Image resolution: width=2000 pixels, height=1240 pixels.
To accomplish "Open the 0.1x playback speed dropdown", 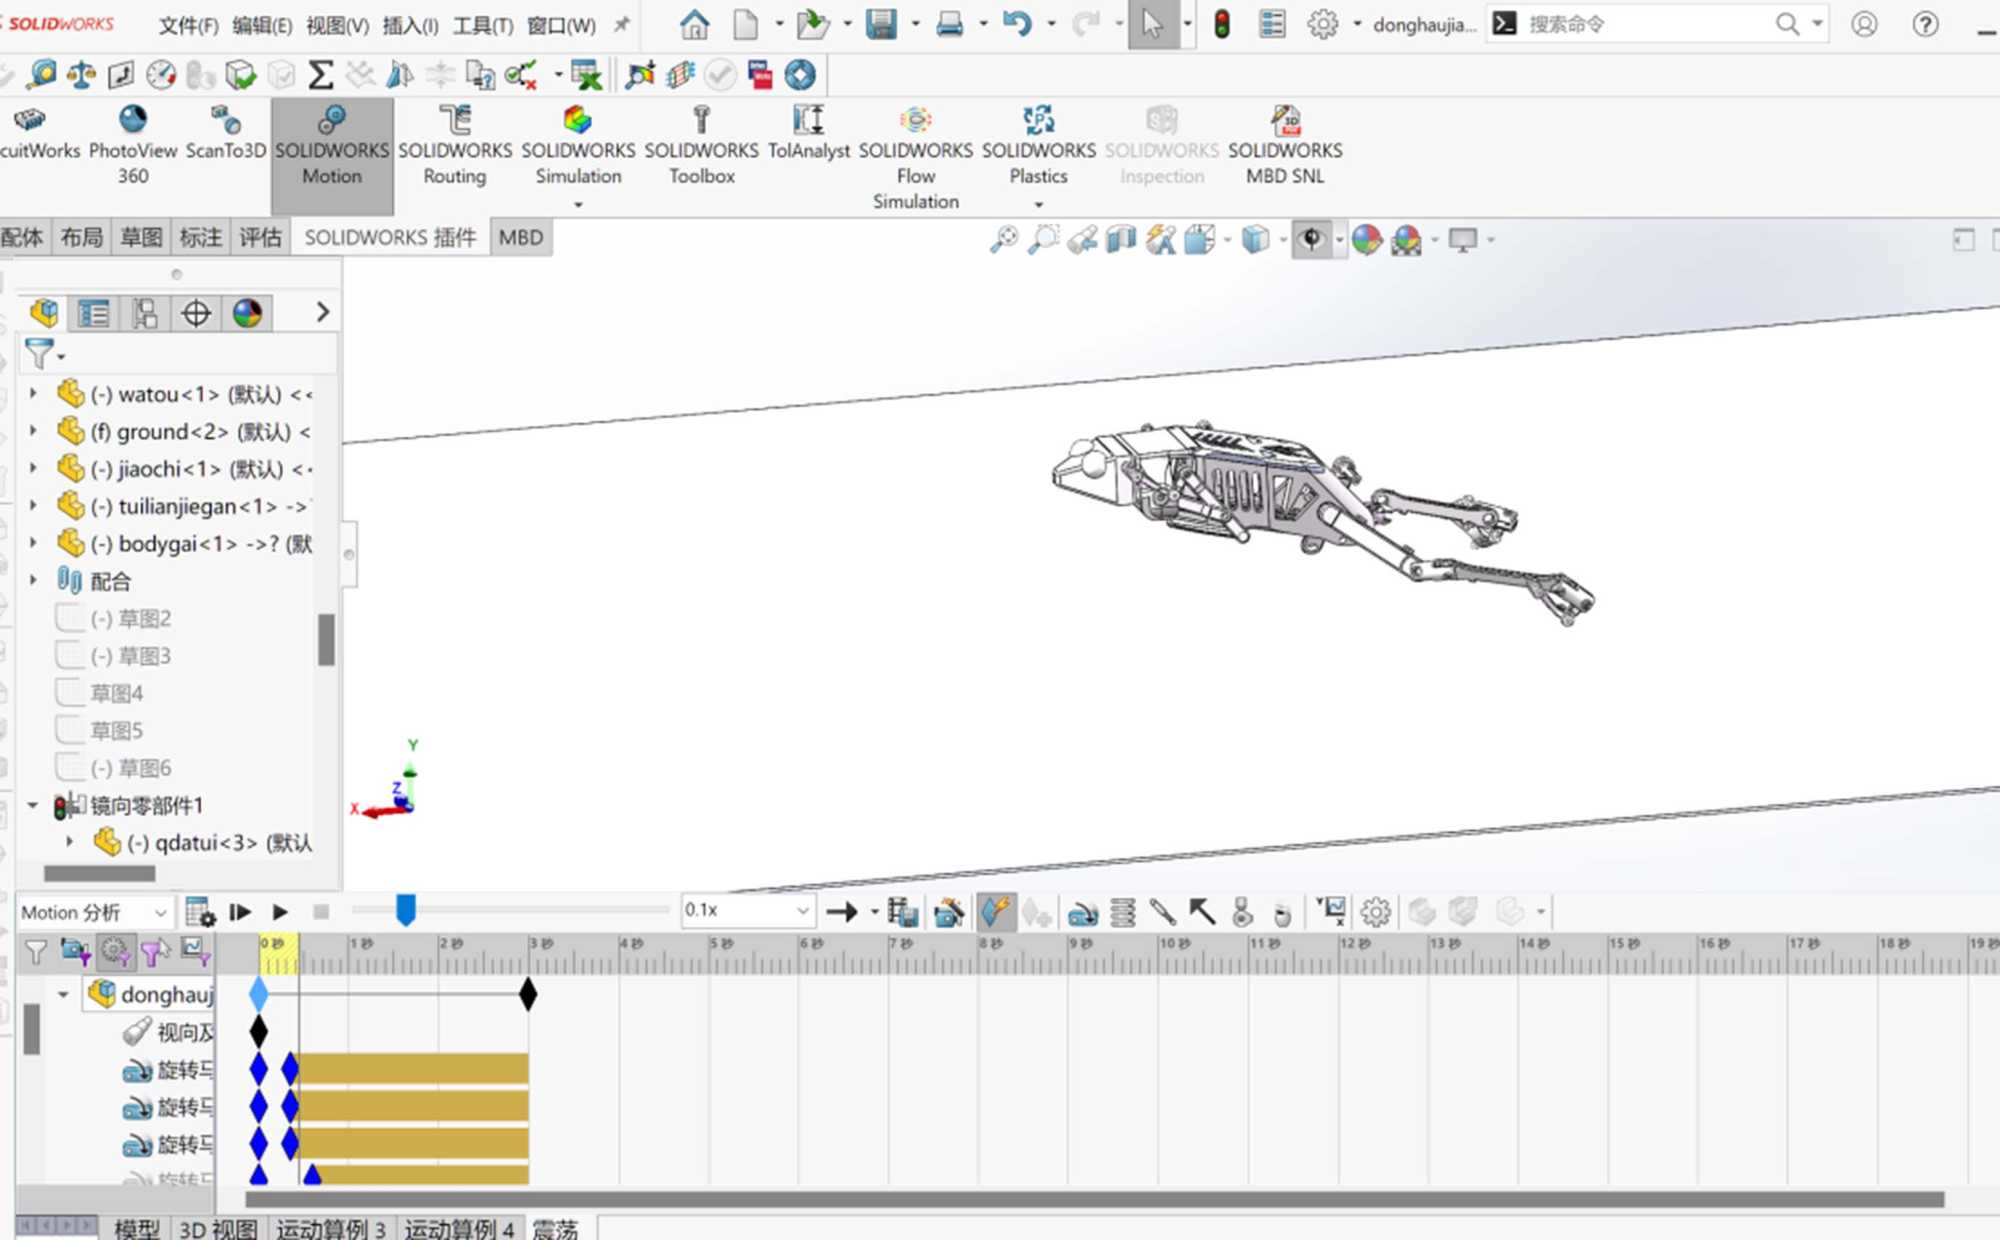I will click(802, 911).
